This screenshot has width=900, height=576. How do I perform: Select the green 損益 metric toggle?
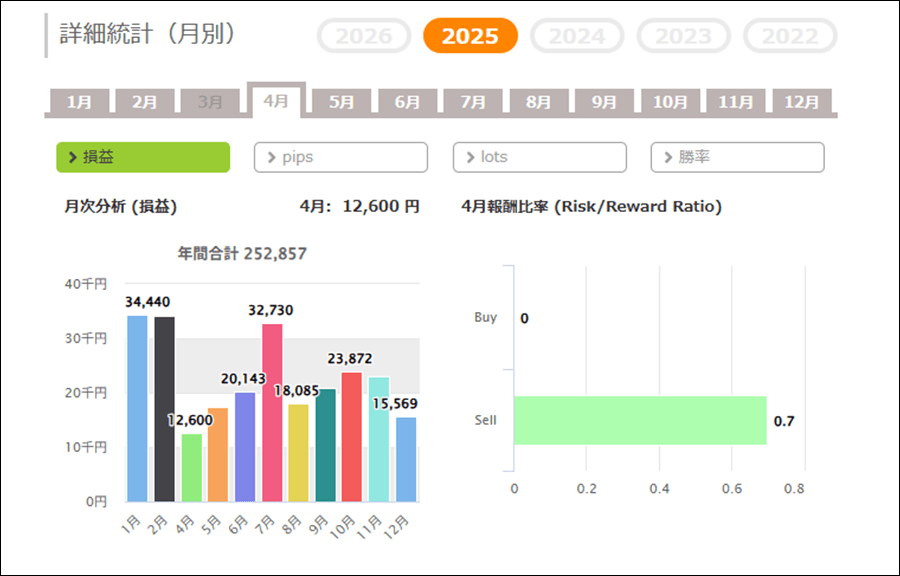tap(143, 157)
